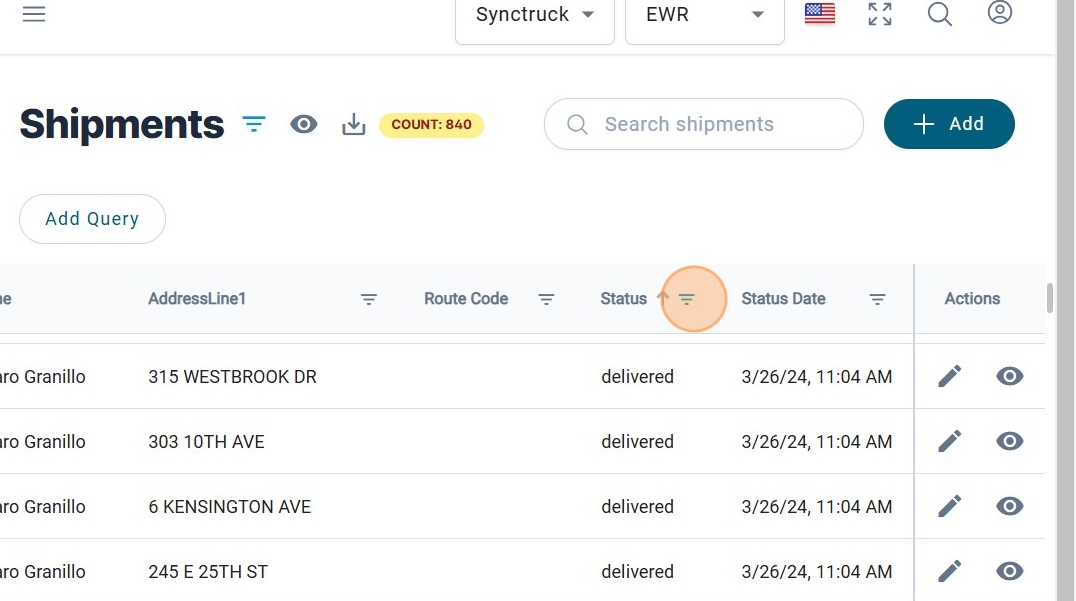
Task: Edit the 6 KENSINGTON AVE shipment
Action: [950, 506]
